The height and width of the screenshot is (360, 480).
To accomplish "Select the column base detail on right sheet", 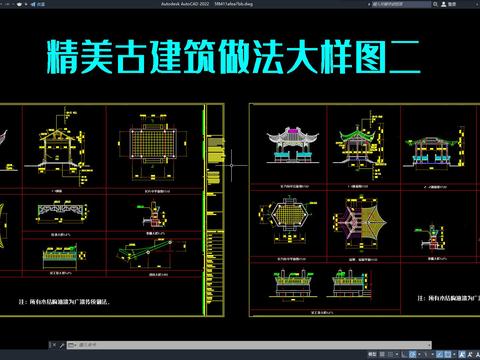I will (431, 236).
